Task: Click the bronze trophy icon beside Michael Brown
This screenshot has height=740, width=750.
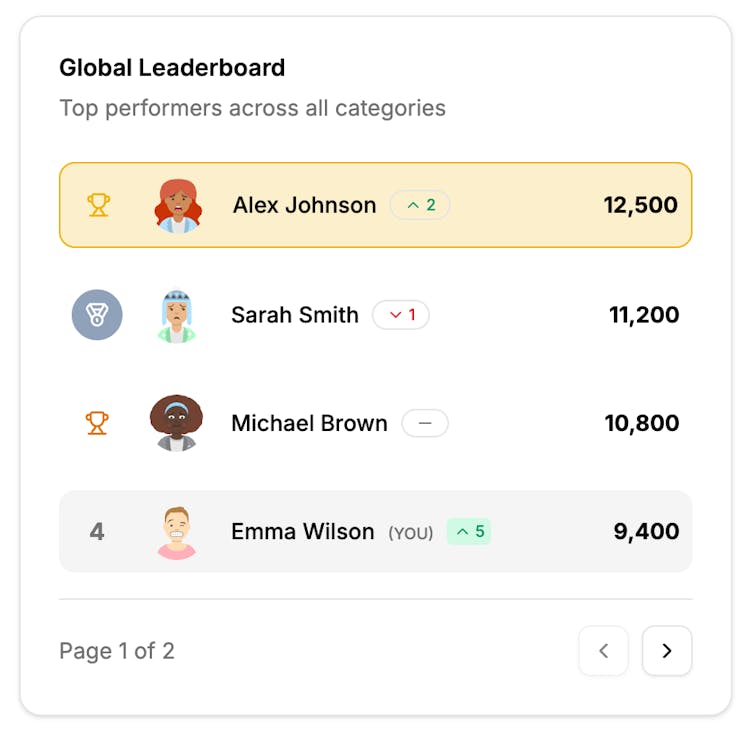Action: [x=97, y=423]
